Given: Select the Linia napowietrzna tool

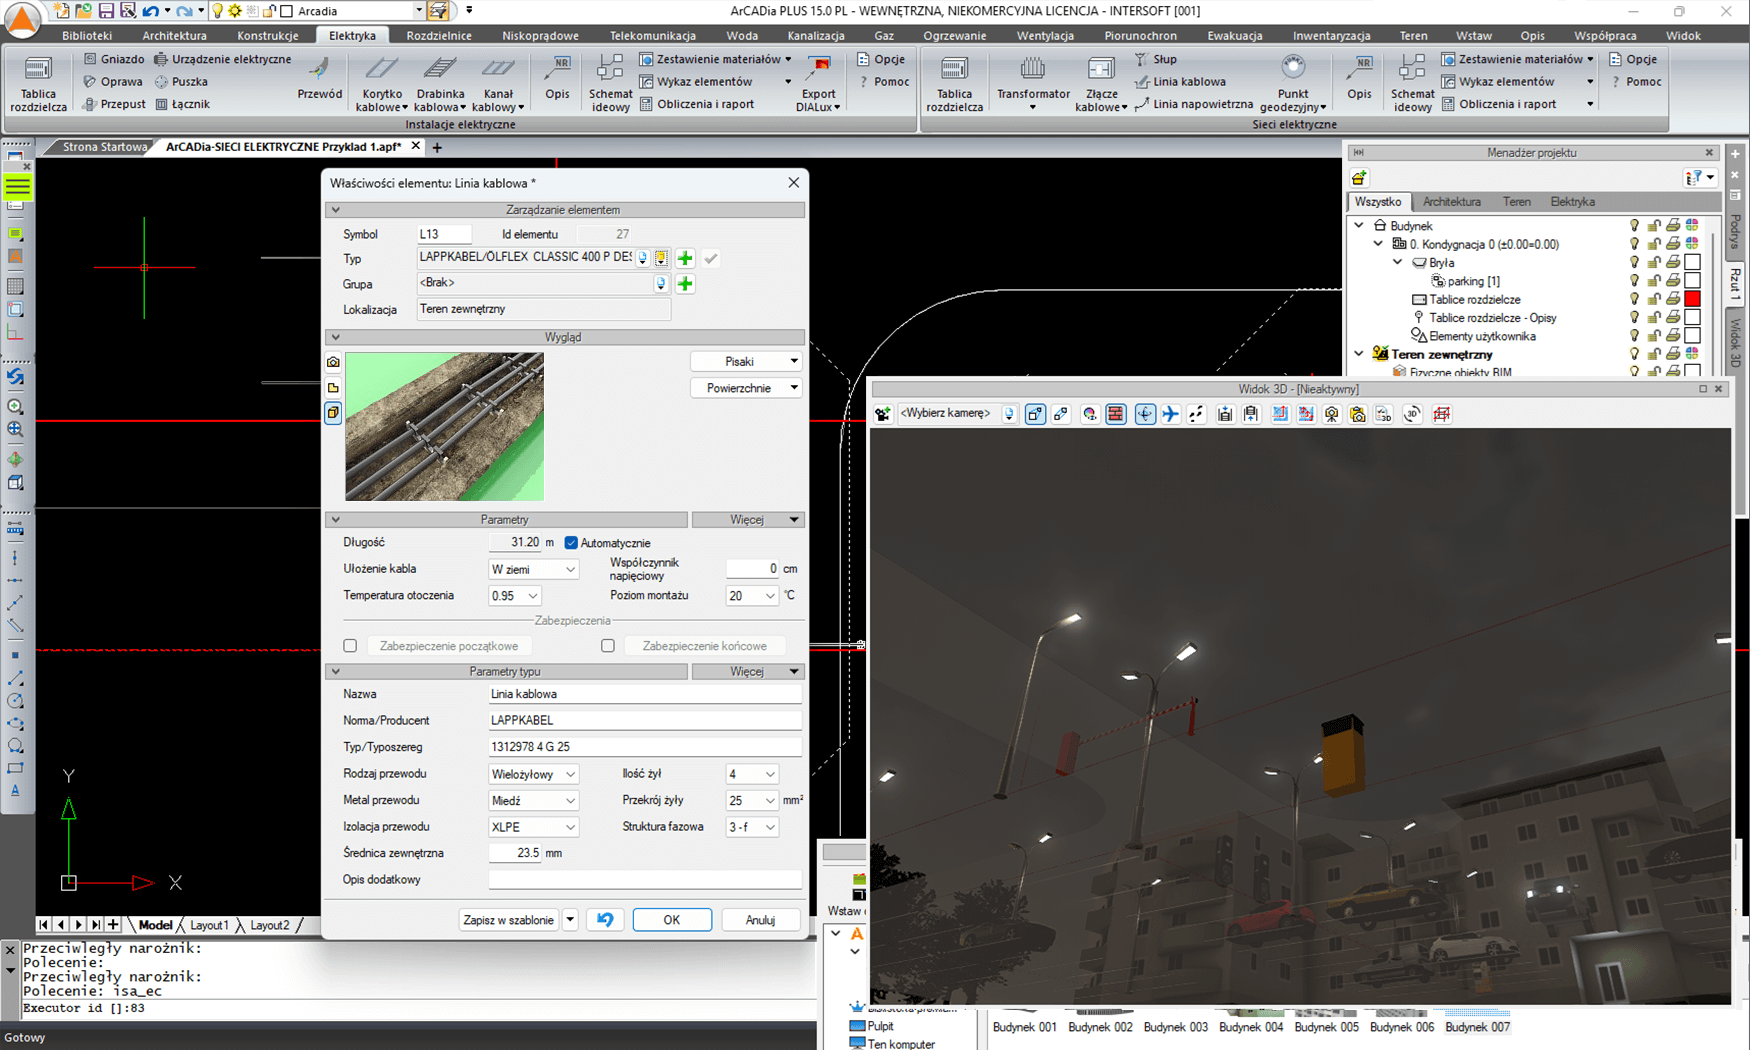Looking at the screenshot, I should tap(1193, 103).
